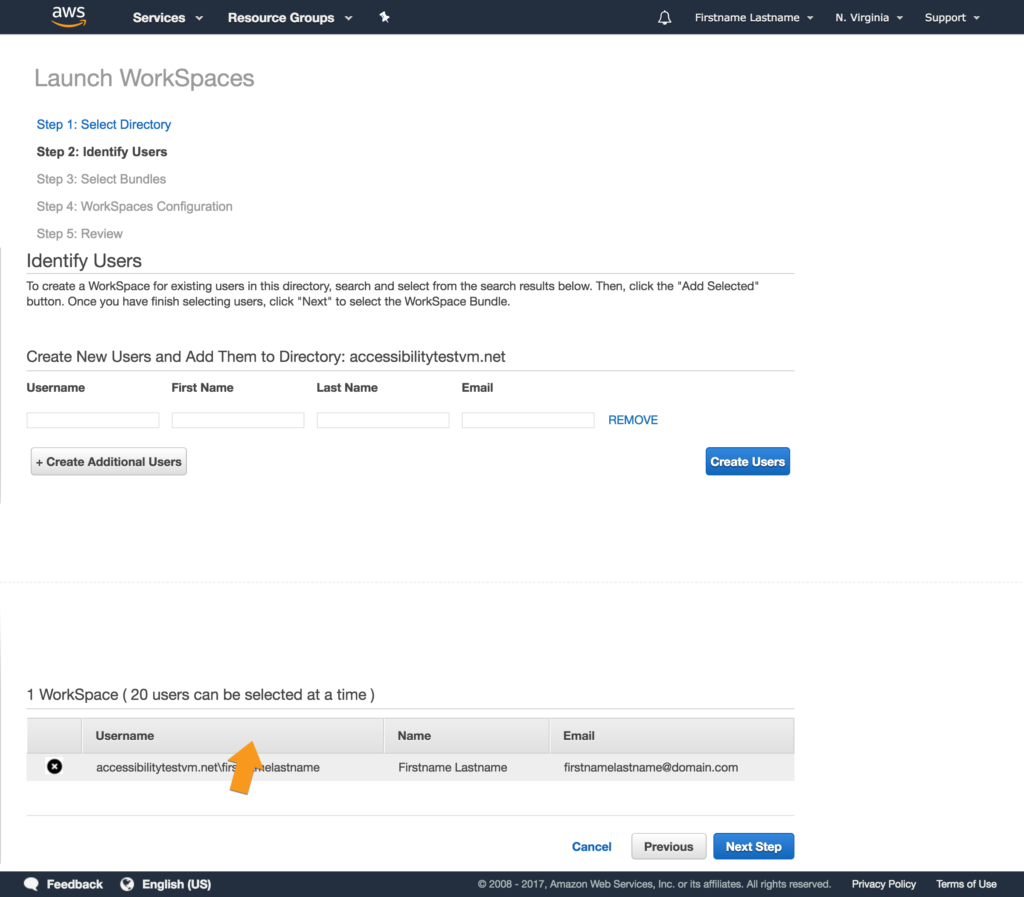1024x897 pixels.
Task: Focus the Last Name input field
Action: pyautogui.click(x=383, y=420)
